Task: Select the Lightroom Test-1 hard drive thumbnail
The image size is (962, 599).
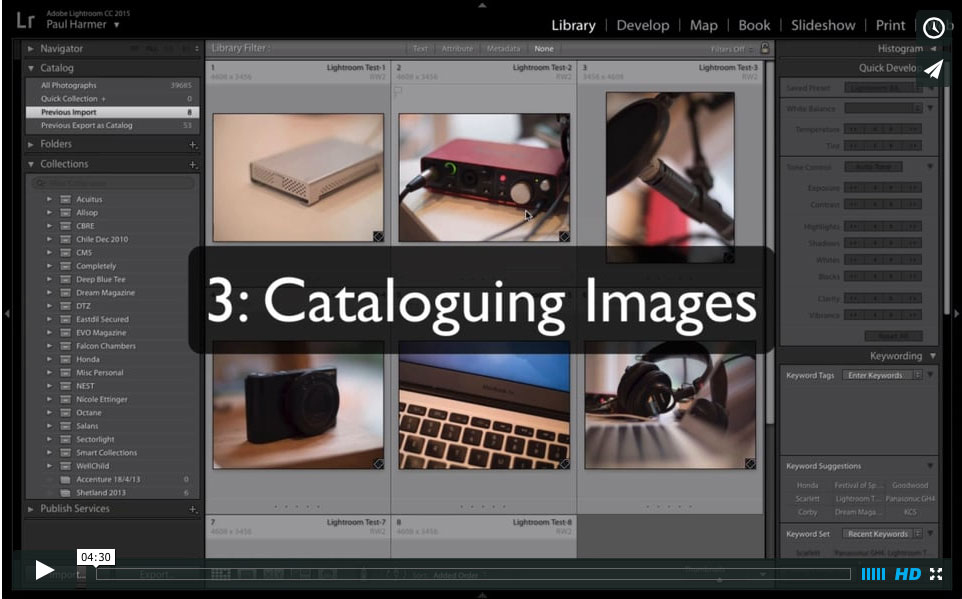Action: pyautogui.click(x=298, y=177)
